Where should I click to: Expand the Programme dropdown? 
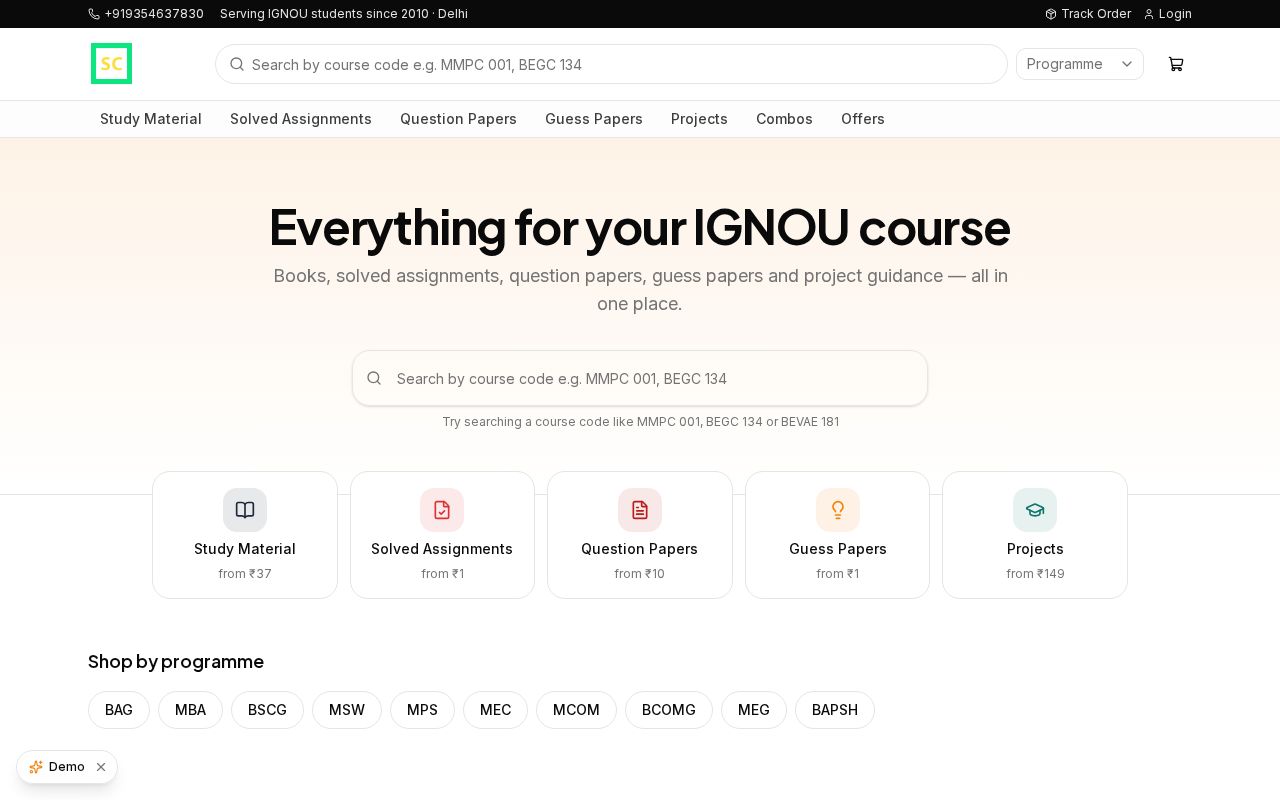point(1080,64)
